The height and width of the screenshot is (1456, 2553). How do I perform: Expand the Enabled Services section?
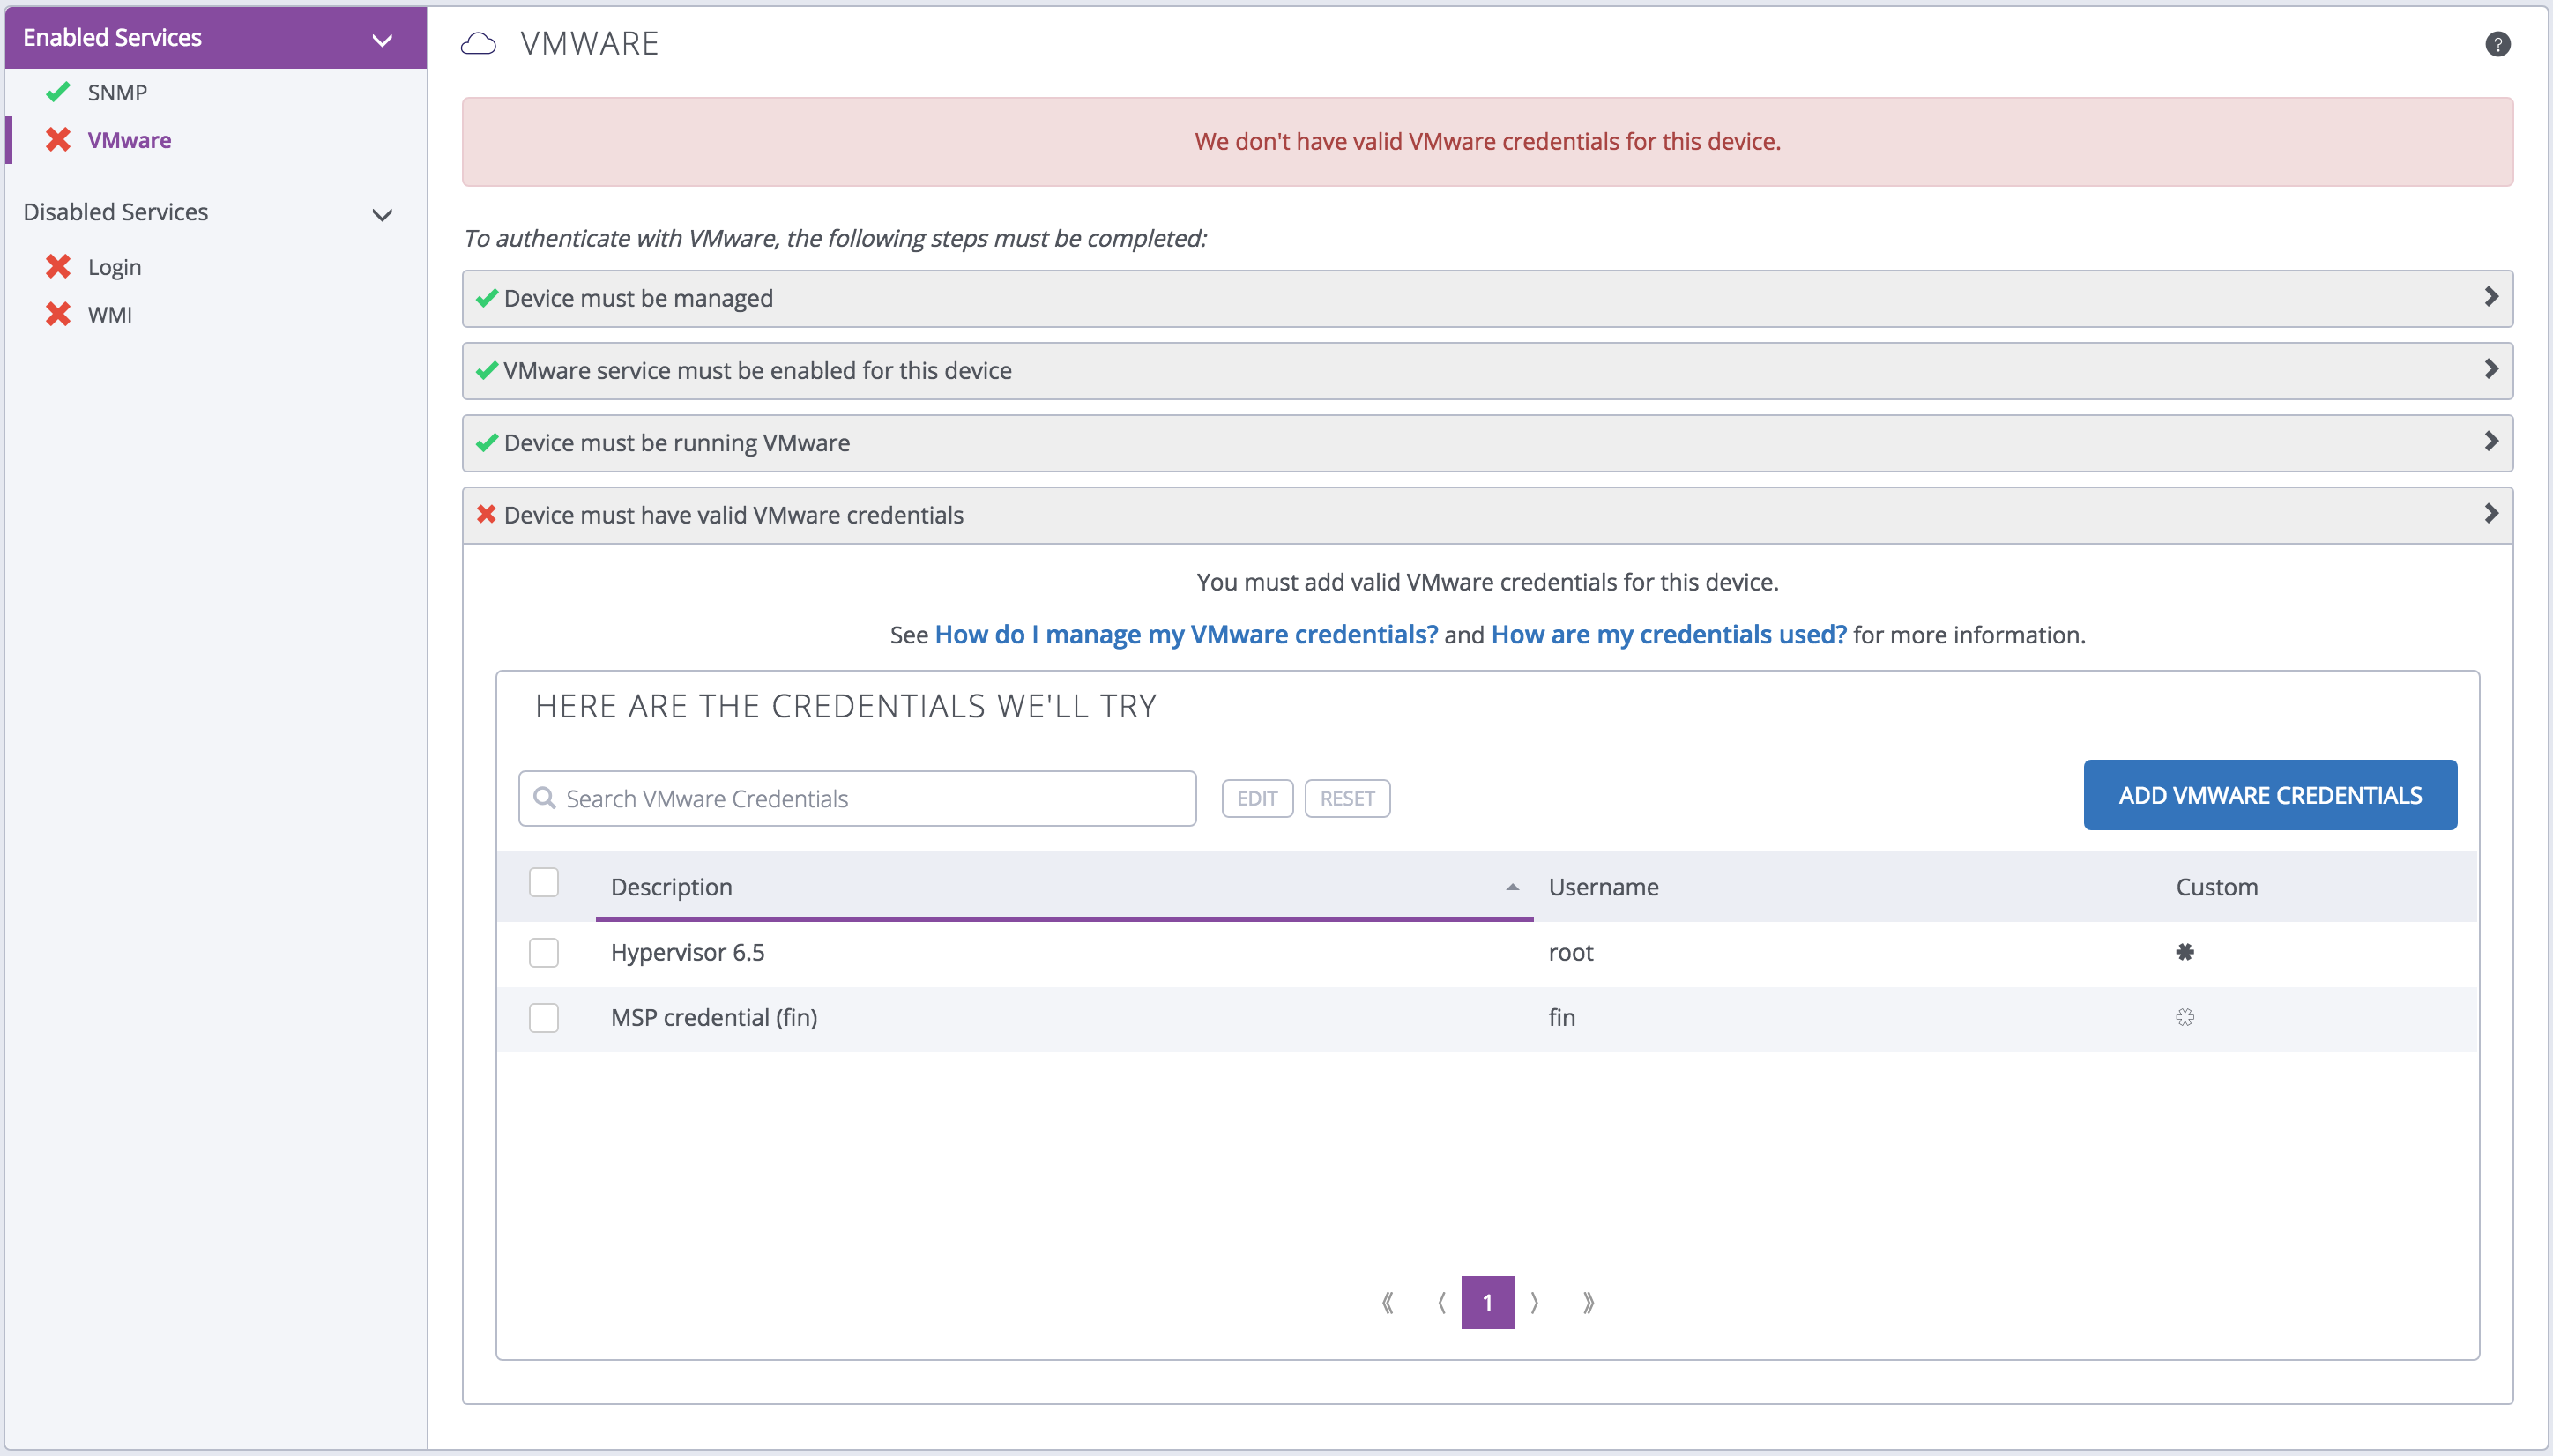388,39
